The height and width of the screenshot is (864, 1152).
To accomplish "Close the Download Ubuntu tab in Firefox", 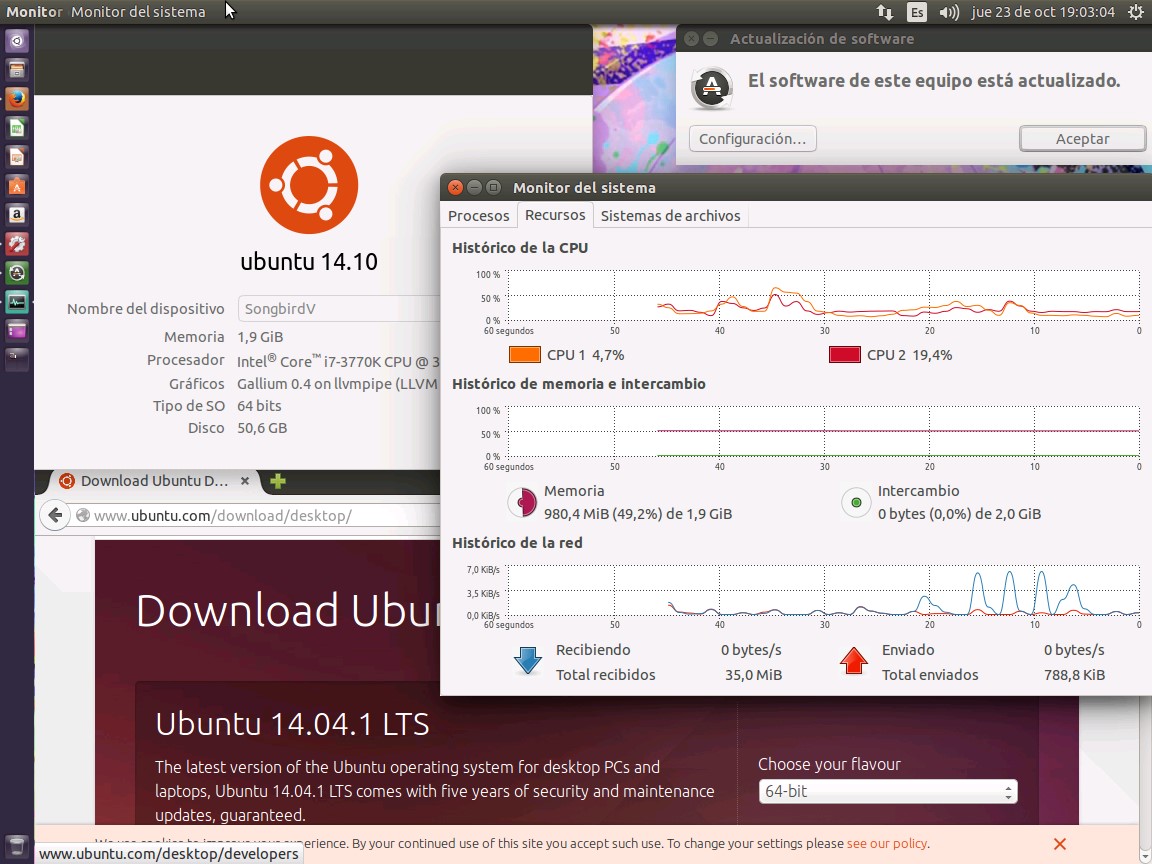I will click(245, 480).
